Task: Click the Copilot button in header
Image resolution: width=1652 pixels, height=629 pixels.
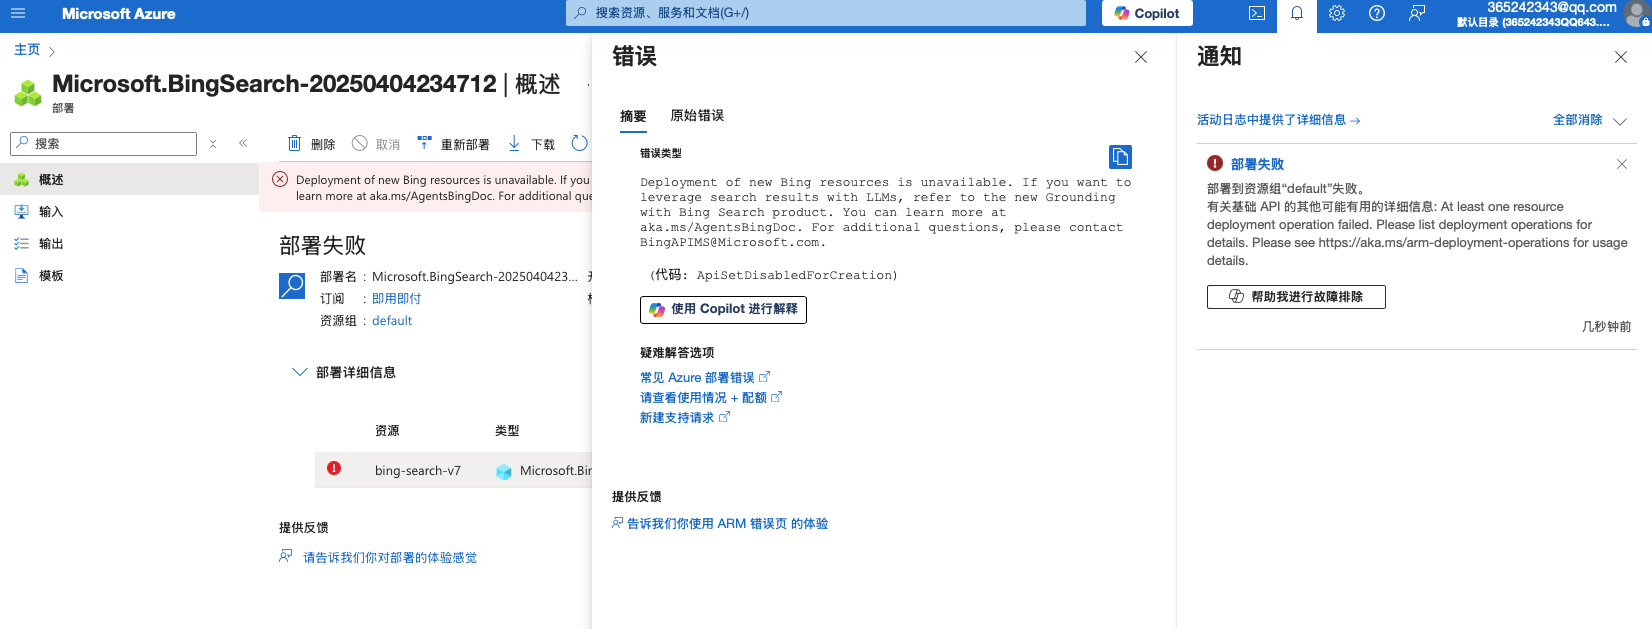Action: coord(1147,13)
